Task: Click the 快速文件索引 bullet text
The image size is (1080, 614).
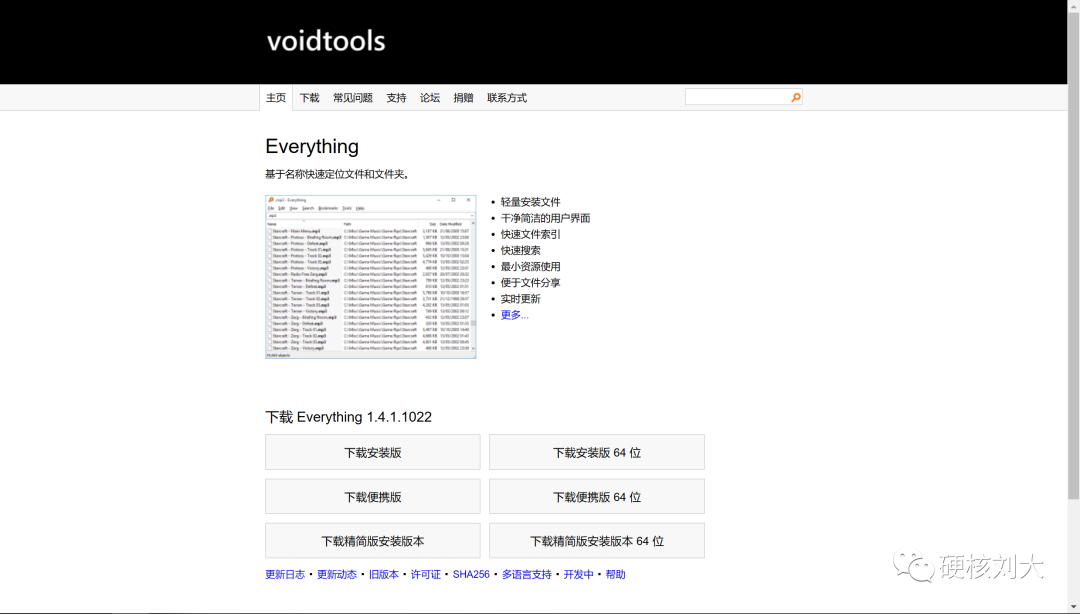Action: [x=530, y=234]
